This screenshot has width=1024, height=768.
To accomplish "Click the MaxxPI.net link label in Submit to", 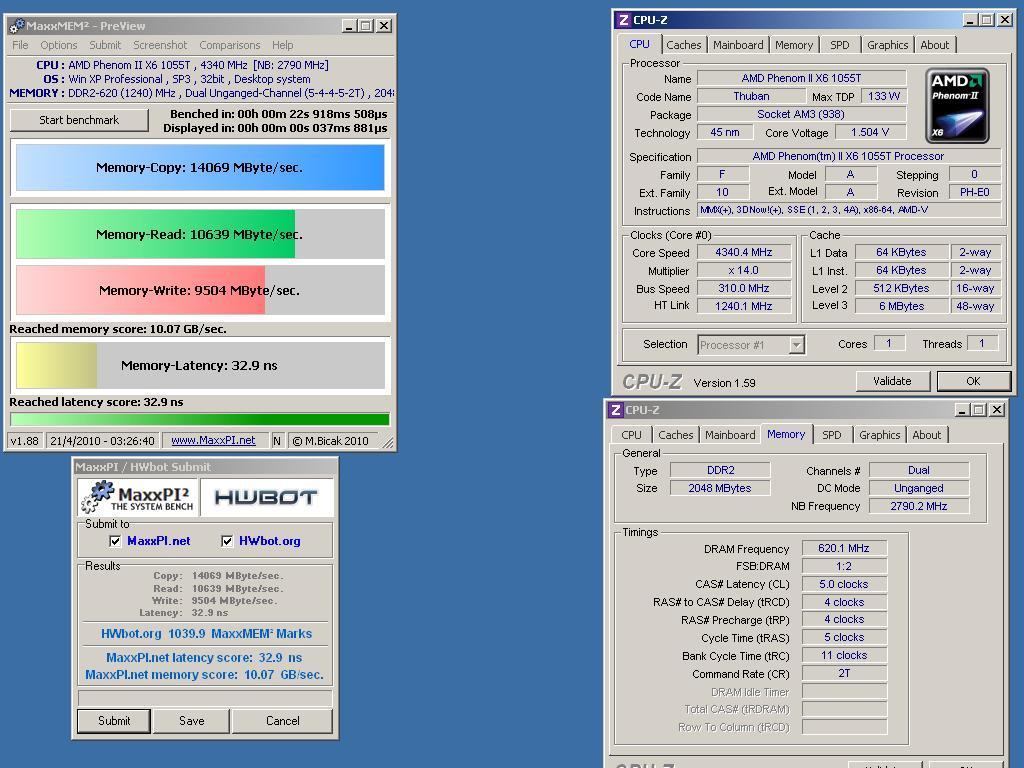I will 159,541.
